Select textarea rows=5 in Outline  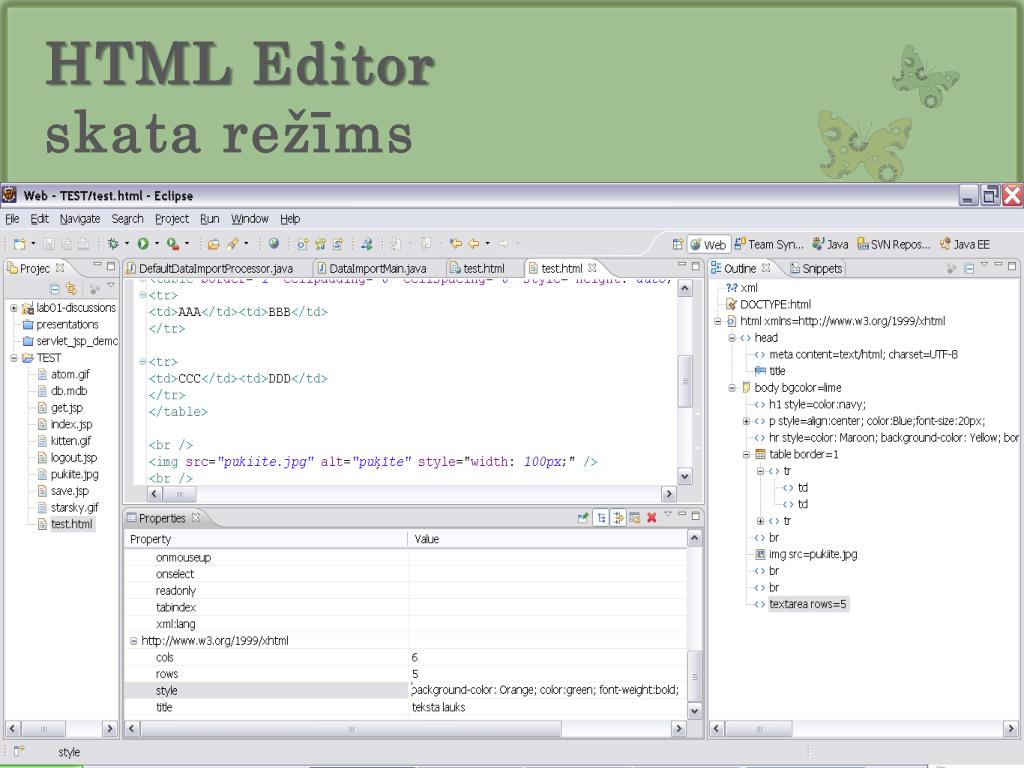click(807, 604)
